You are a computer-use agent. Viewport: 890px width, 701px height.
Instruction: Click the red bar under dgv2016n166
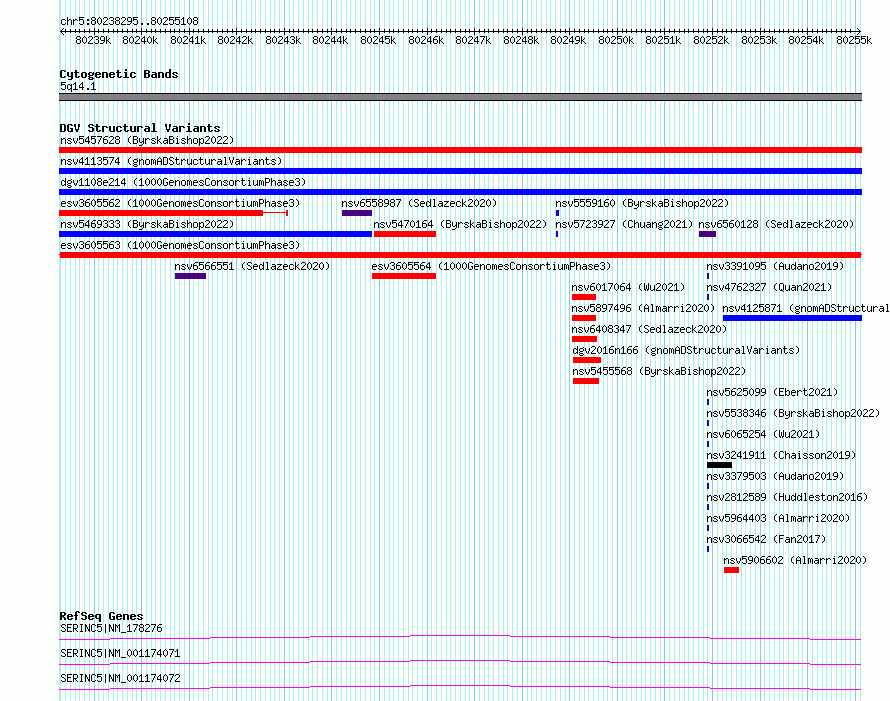(587, 360)
